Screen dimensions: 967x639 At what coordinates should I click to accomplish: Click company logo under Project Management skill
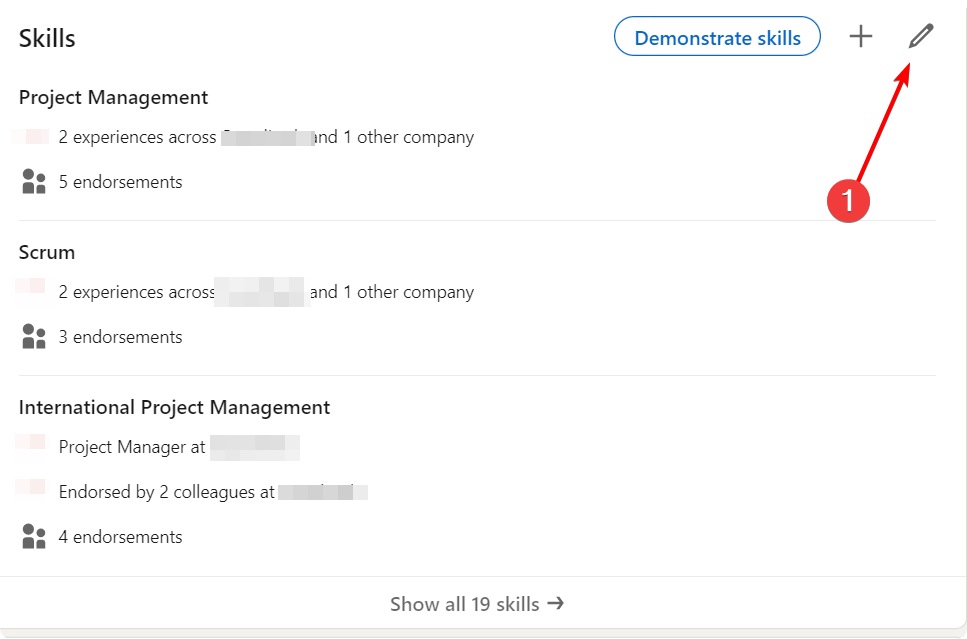tap(32, 136)
